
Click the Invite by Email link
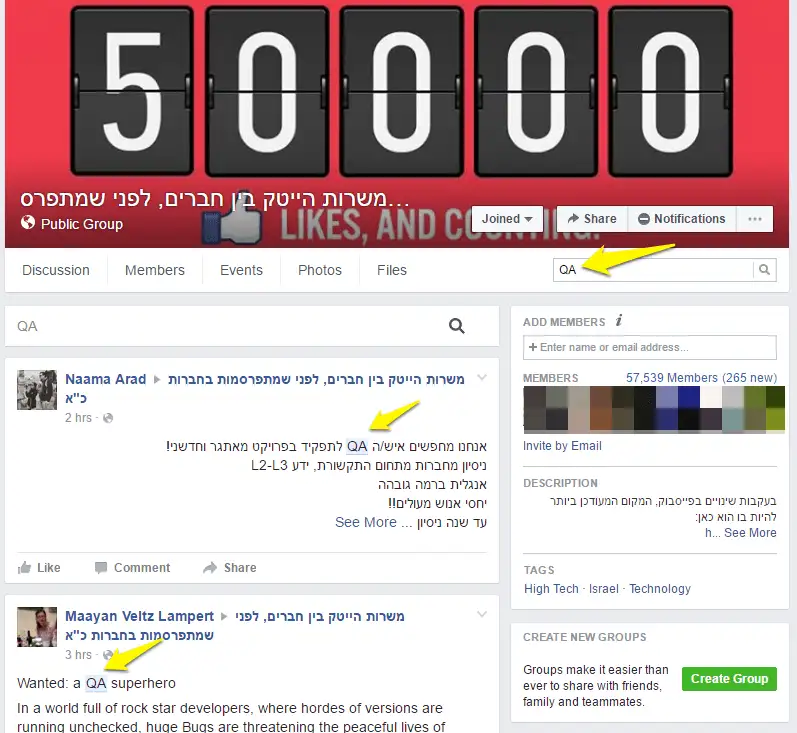coord(562,446)
